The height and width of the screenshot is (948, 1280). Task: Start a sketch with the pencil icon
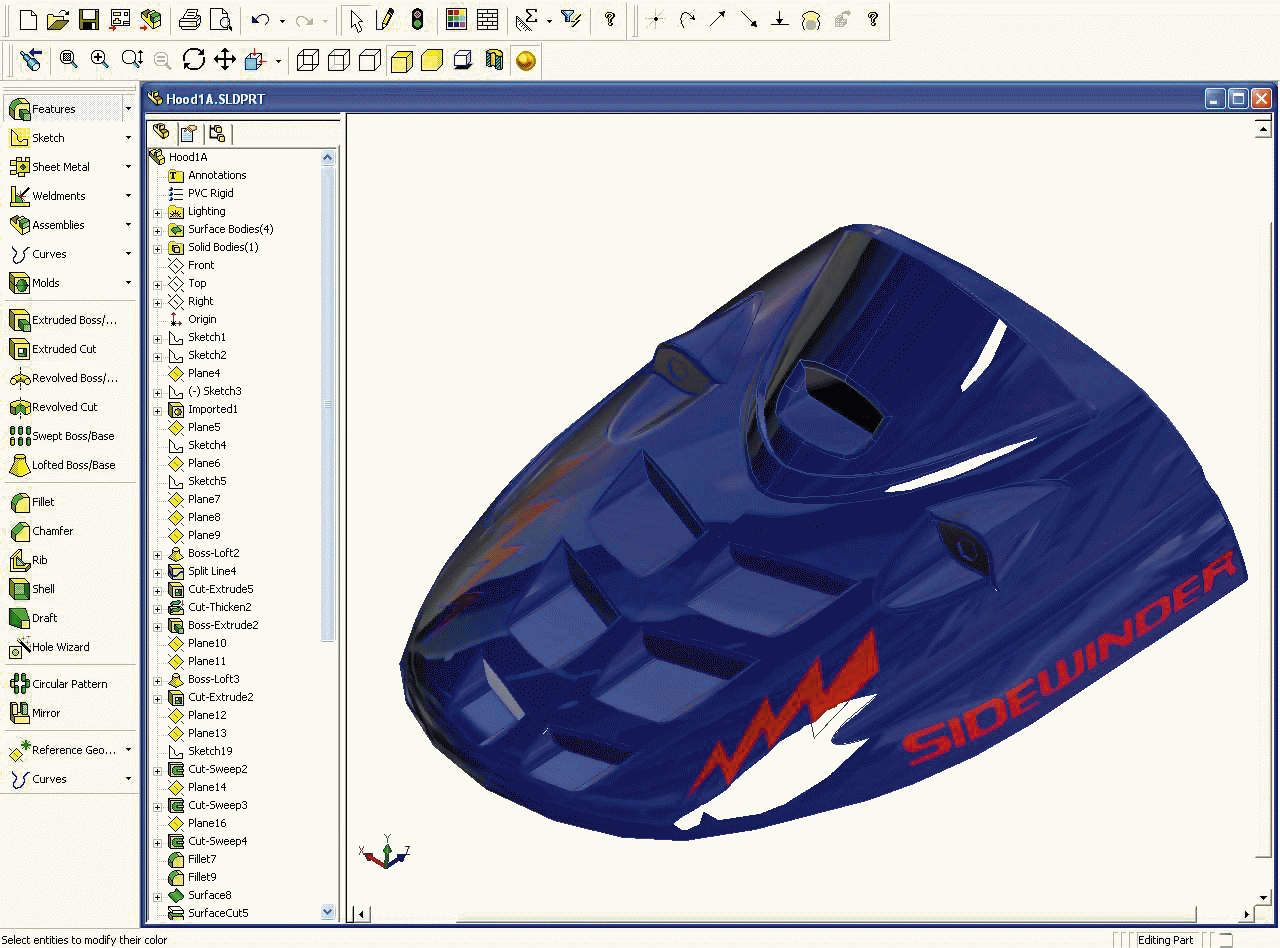click(386, 19)
